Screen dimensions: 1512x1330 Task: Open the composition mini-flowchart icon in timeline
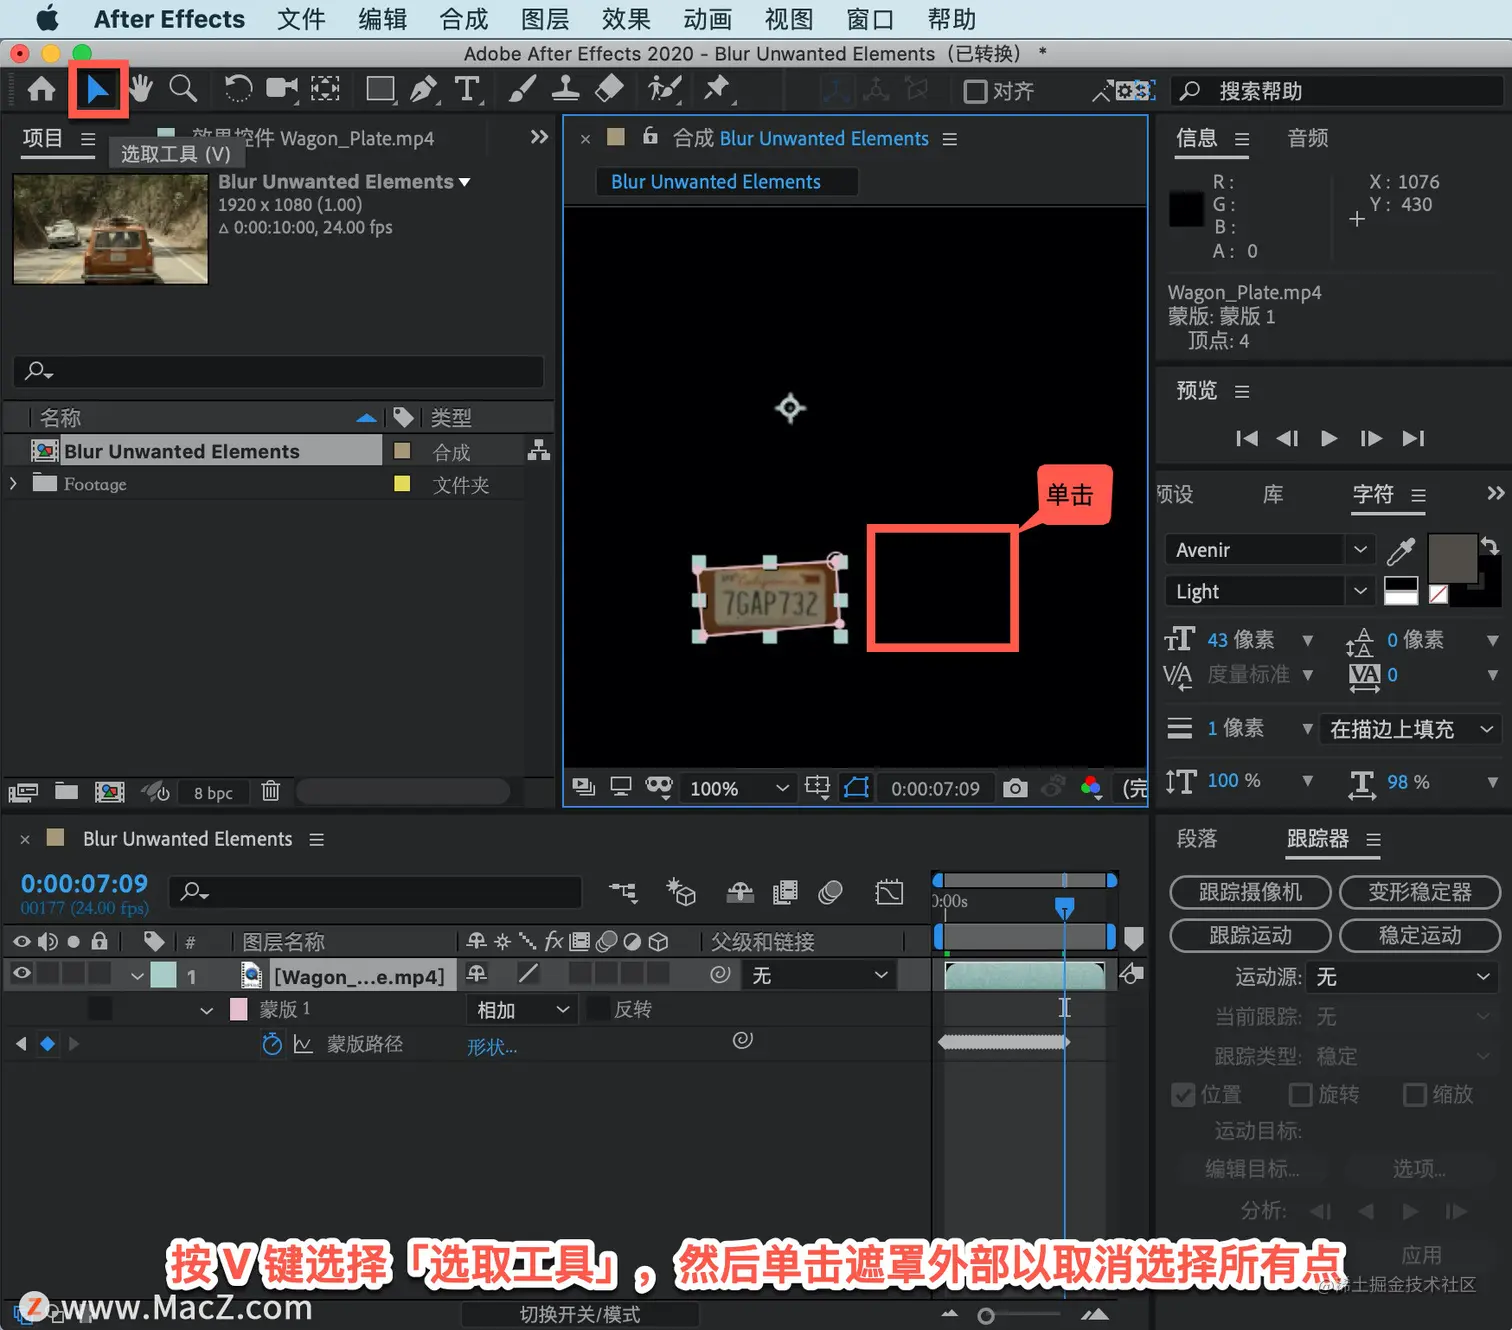click(x=623, y=891)
